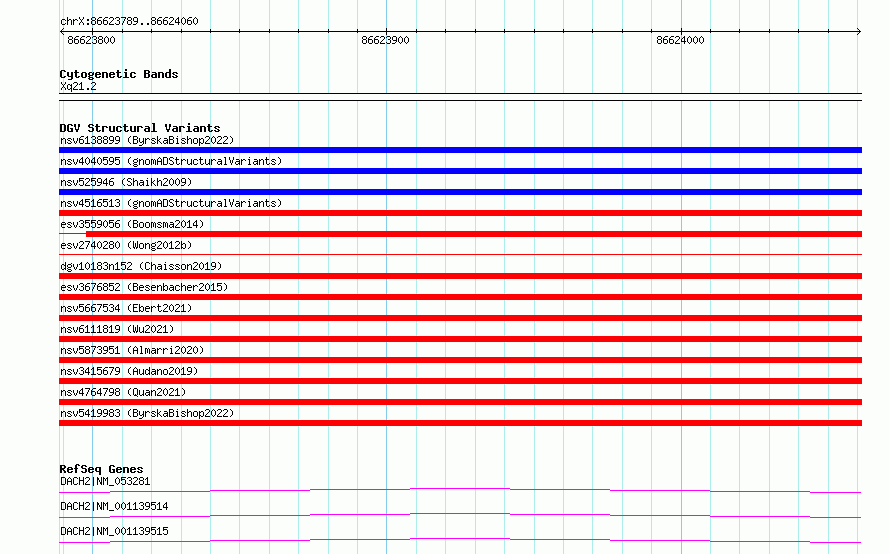The height and width of the screenshot is (554, 890).
Task: Click the chrX:86623789..86624060 region label
Action: (129, 21)
